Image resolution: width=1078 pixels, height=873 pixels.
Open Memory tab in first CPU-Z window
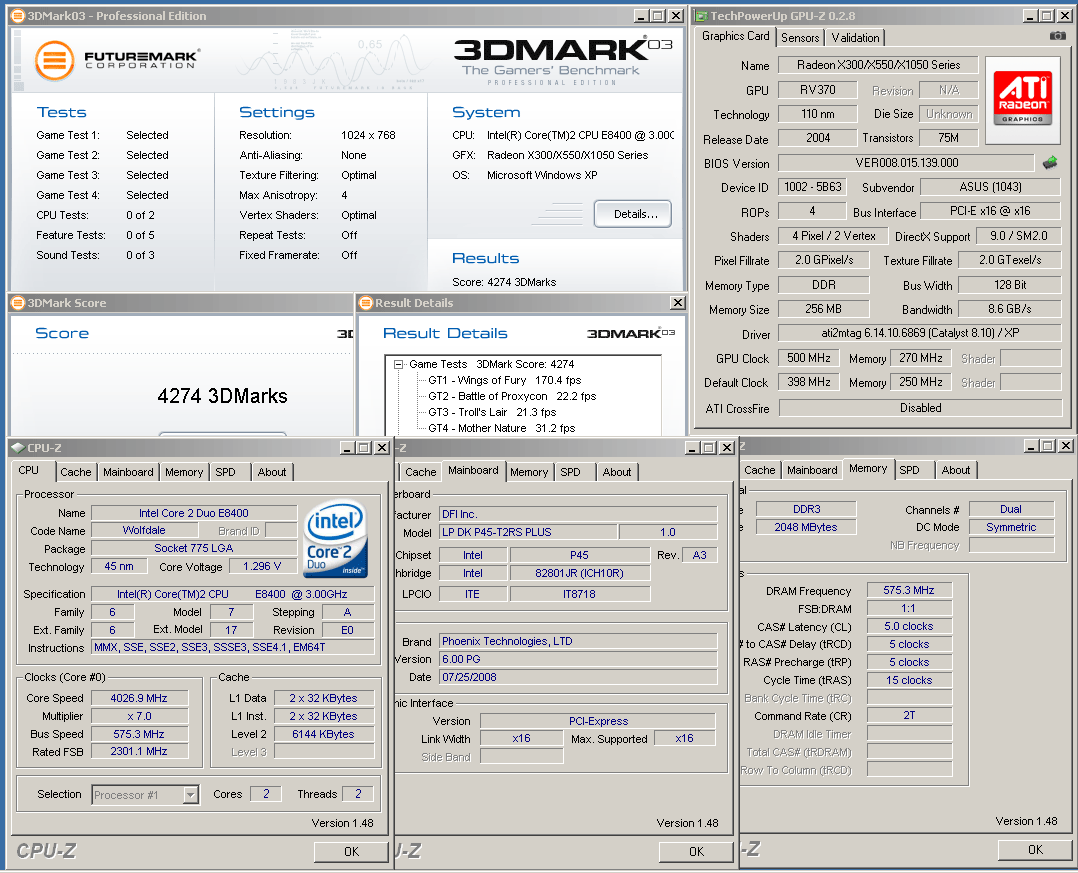(x=184, y=472)
